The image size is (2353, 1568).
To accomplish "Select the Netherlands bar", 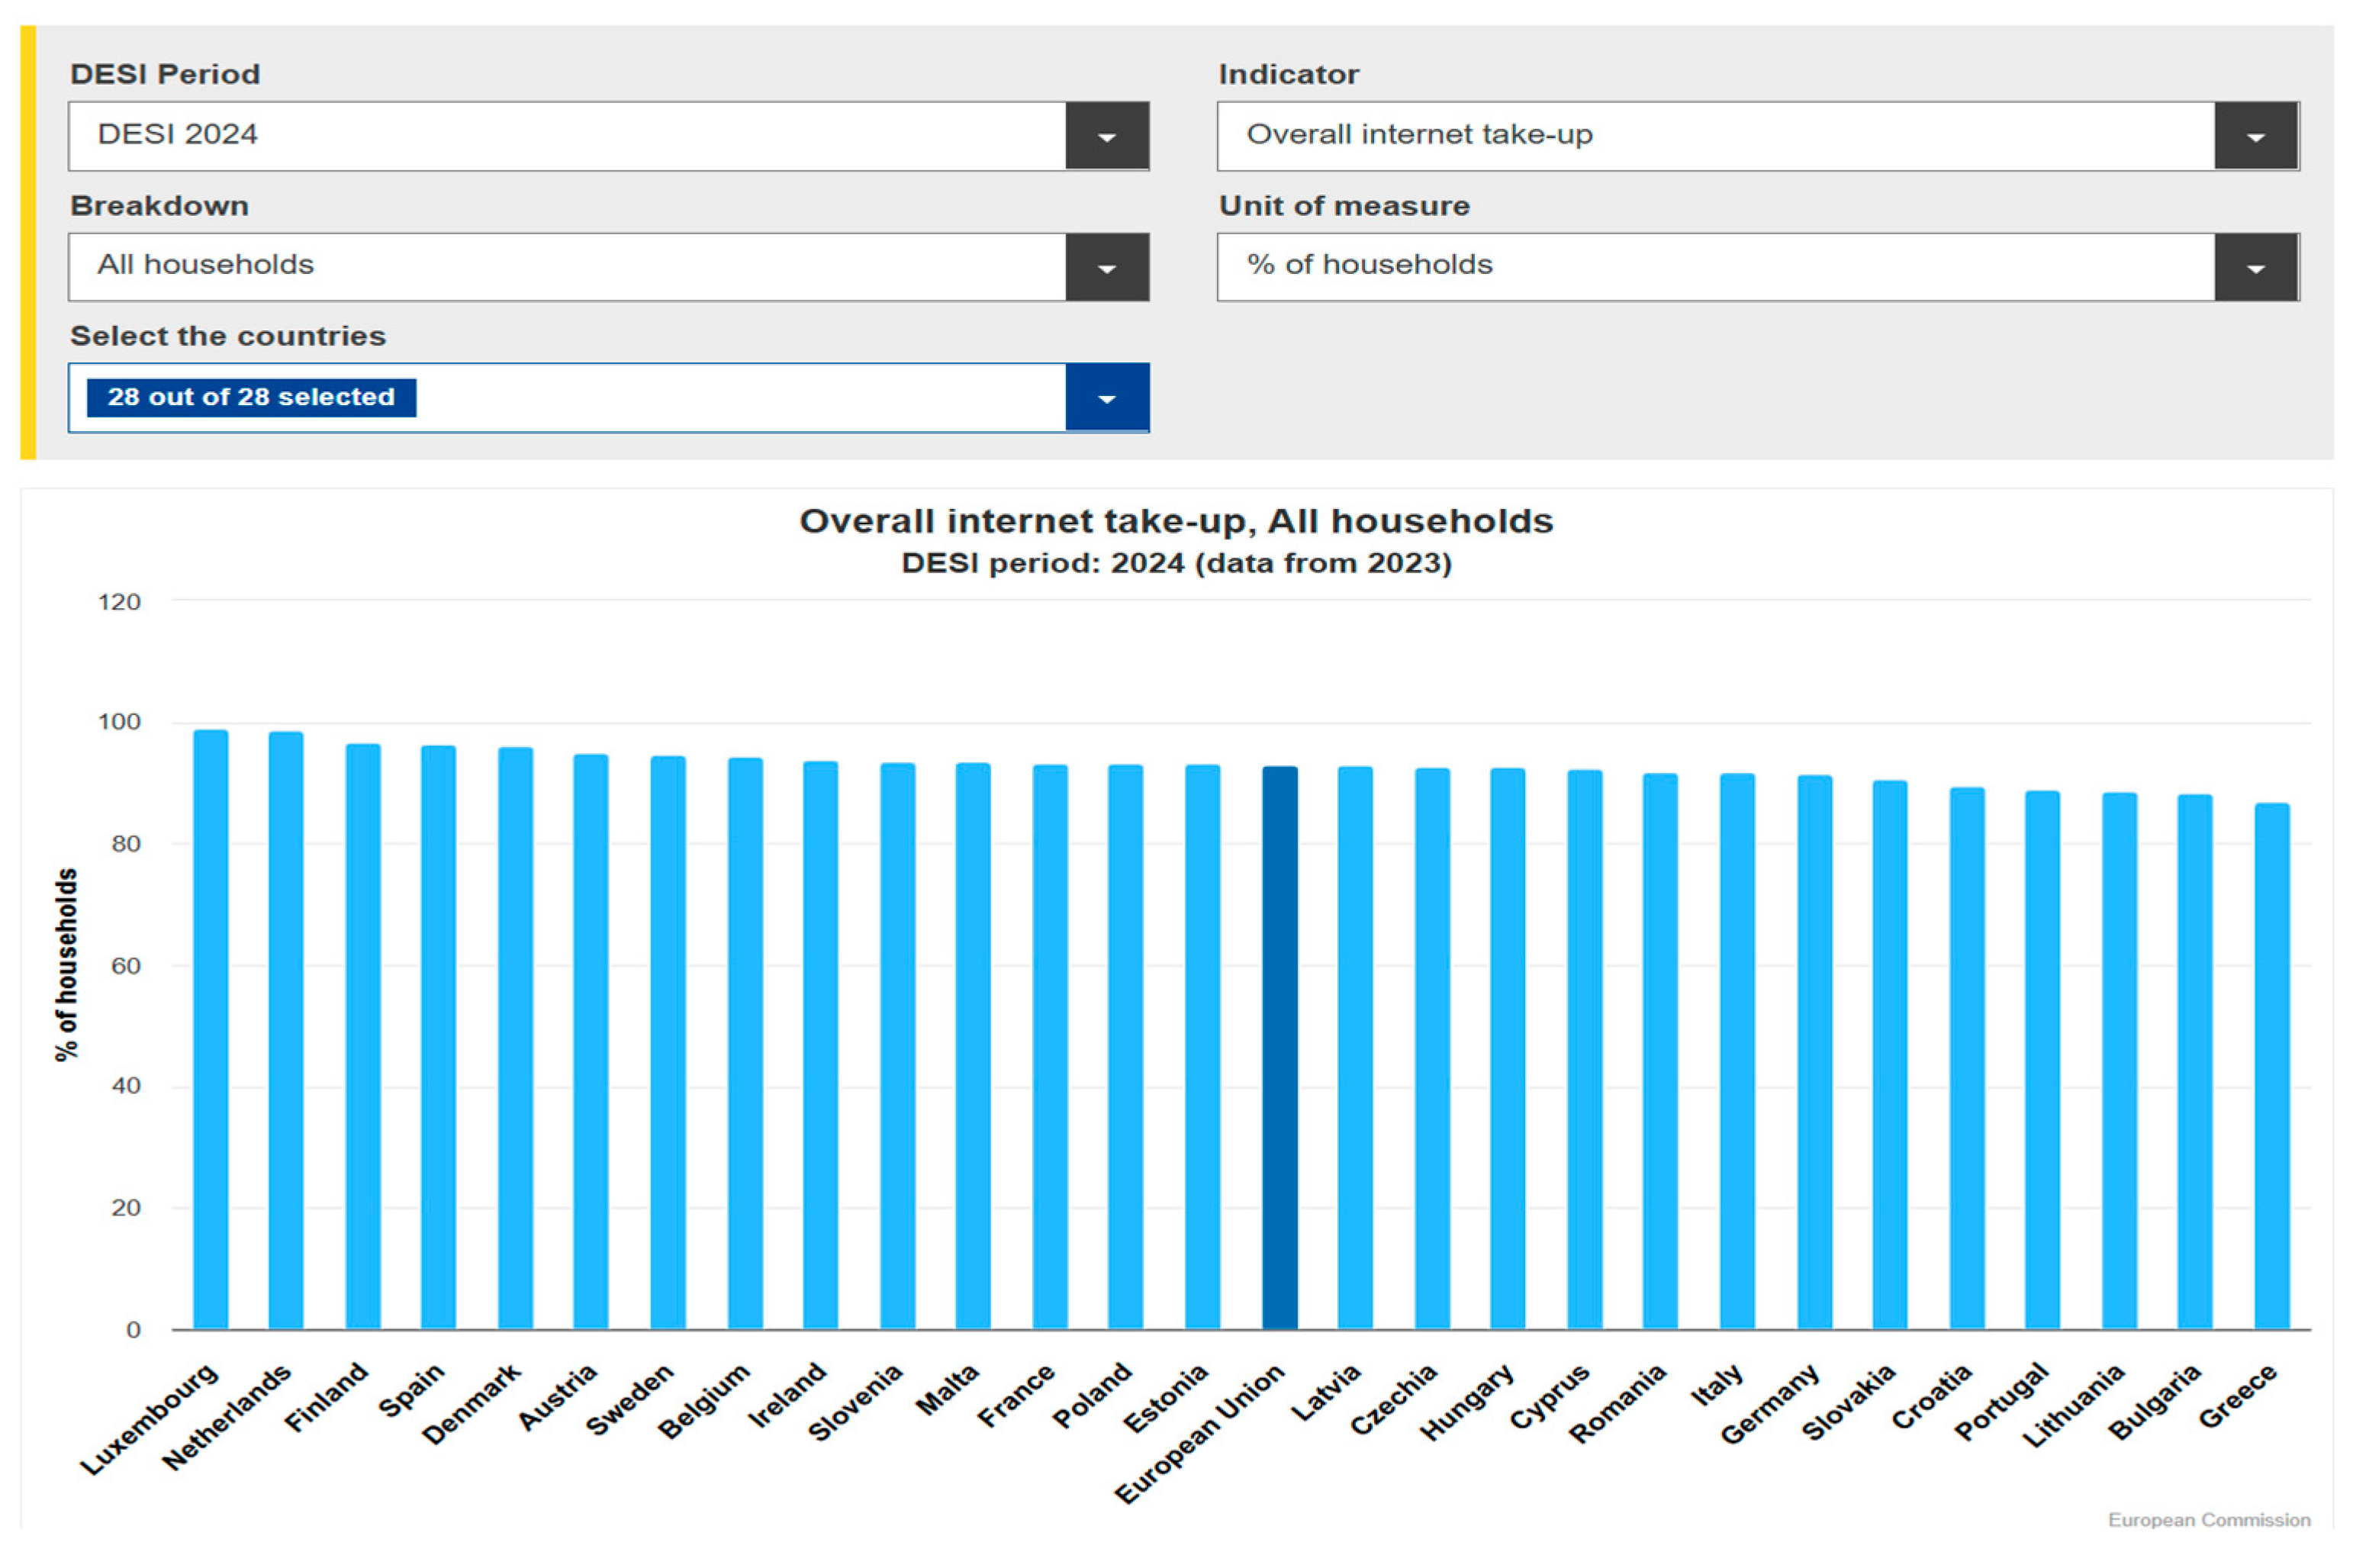I will coord(286,1030).
